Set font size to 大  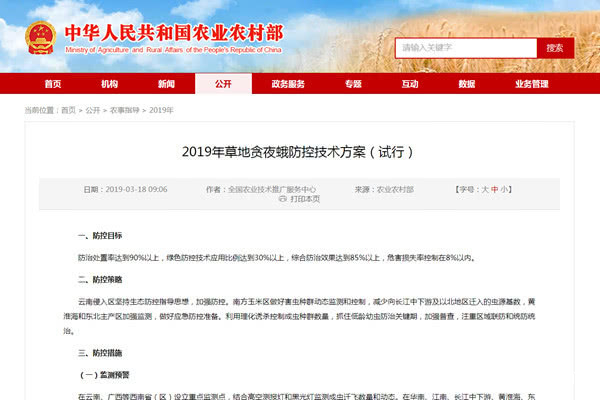click(x=485, y=189)
